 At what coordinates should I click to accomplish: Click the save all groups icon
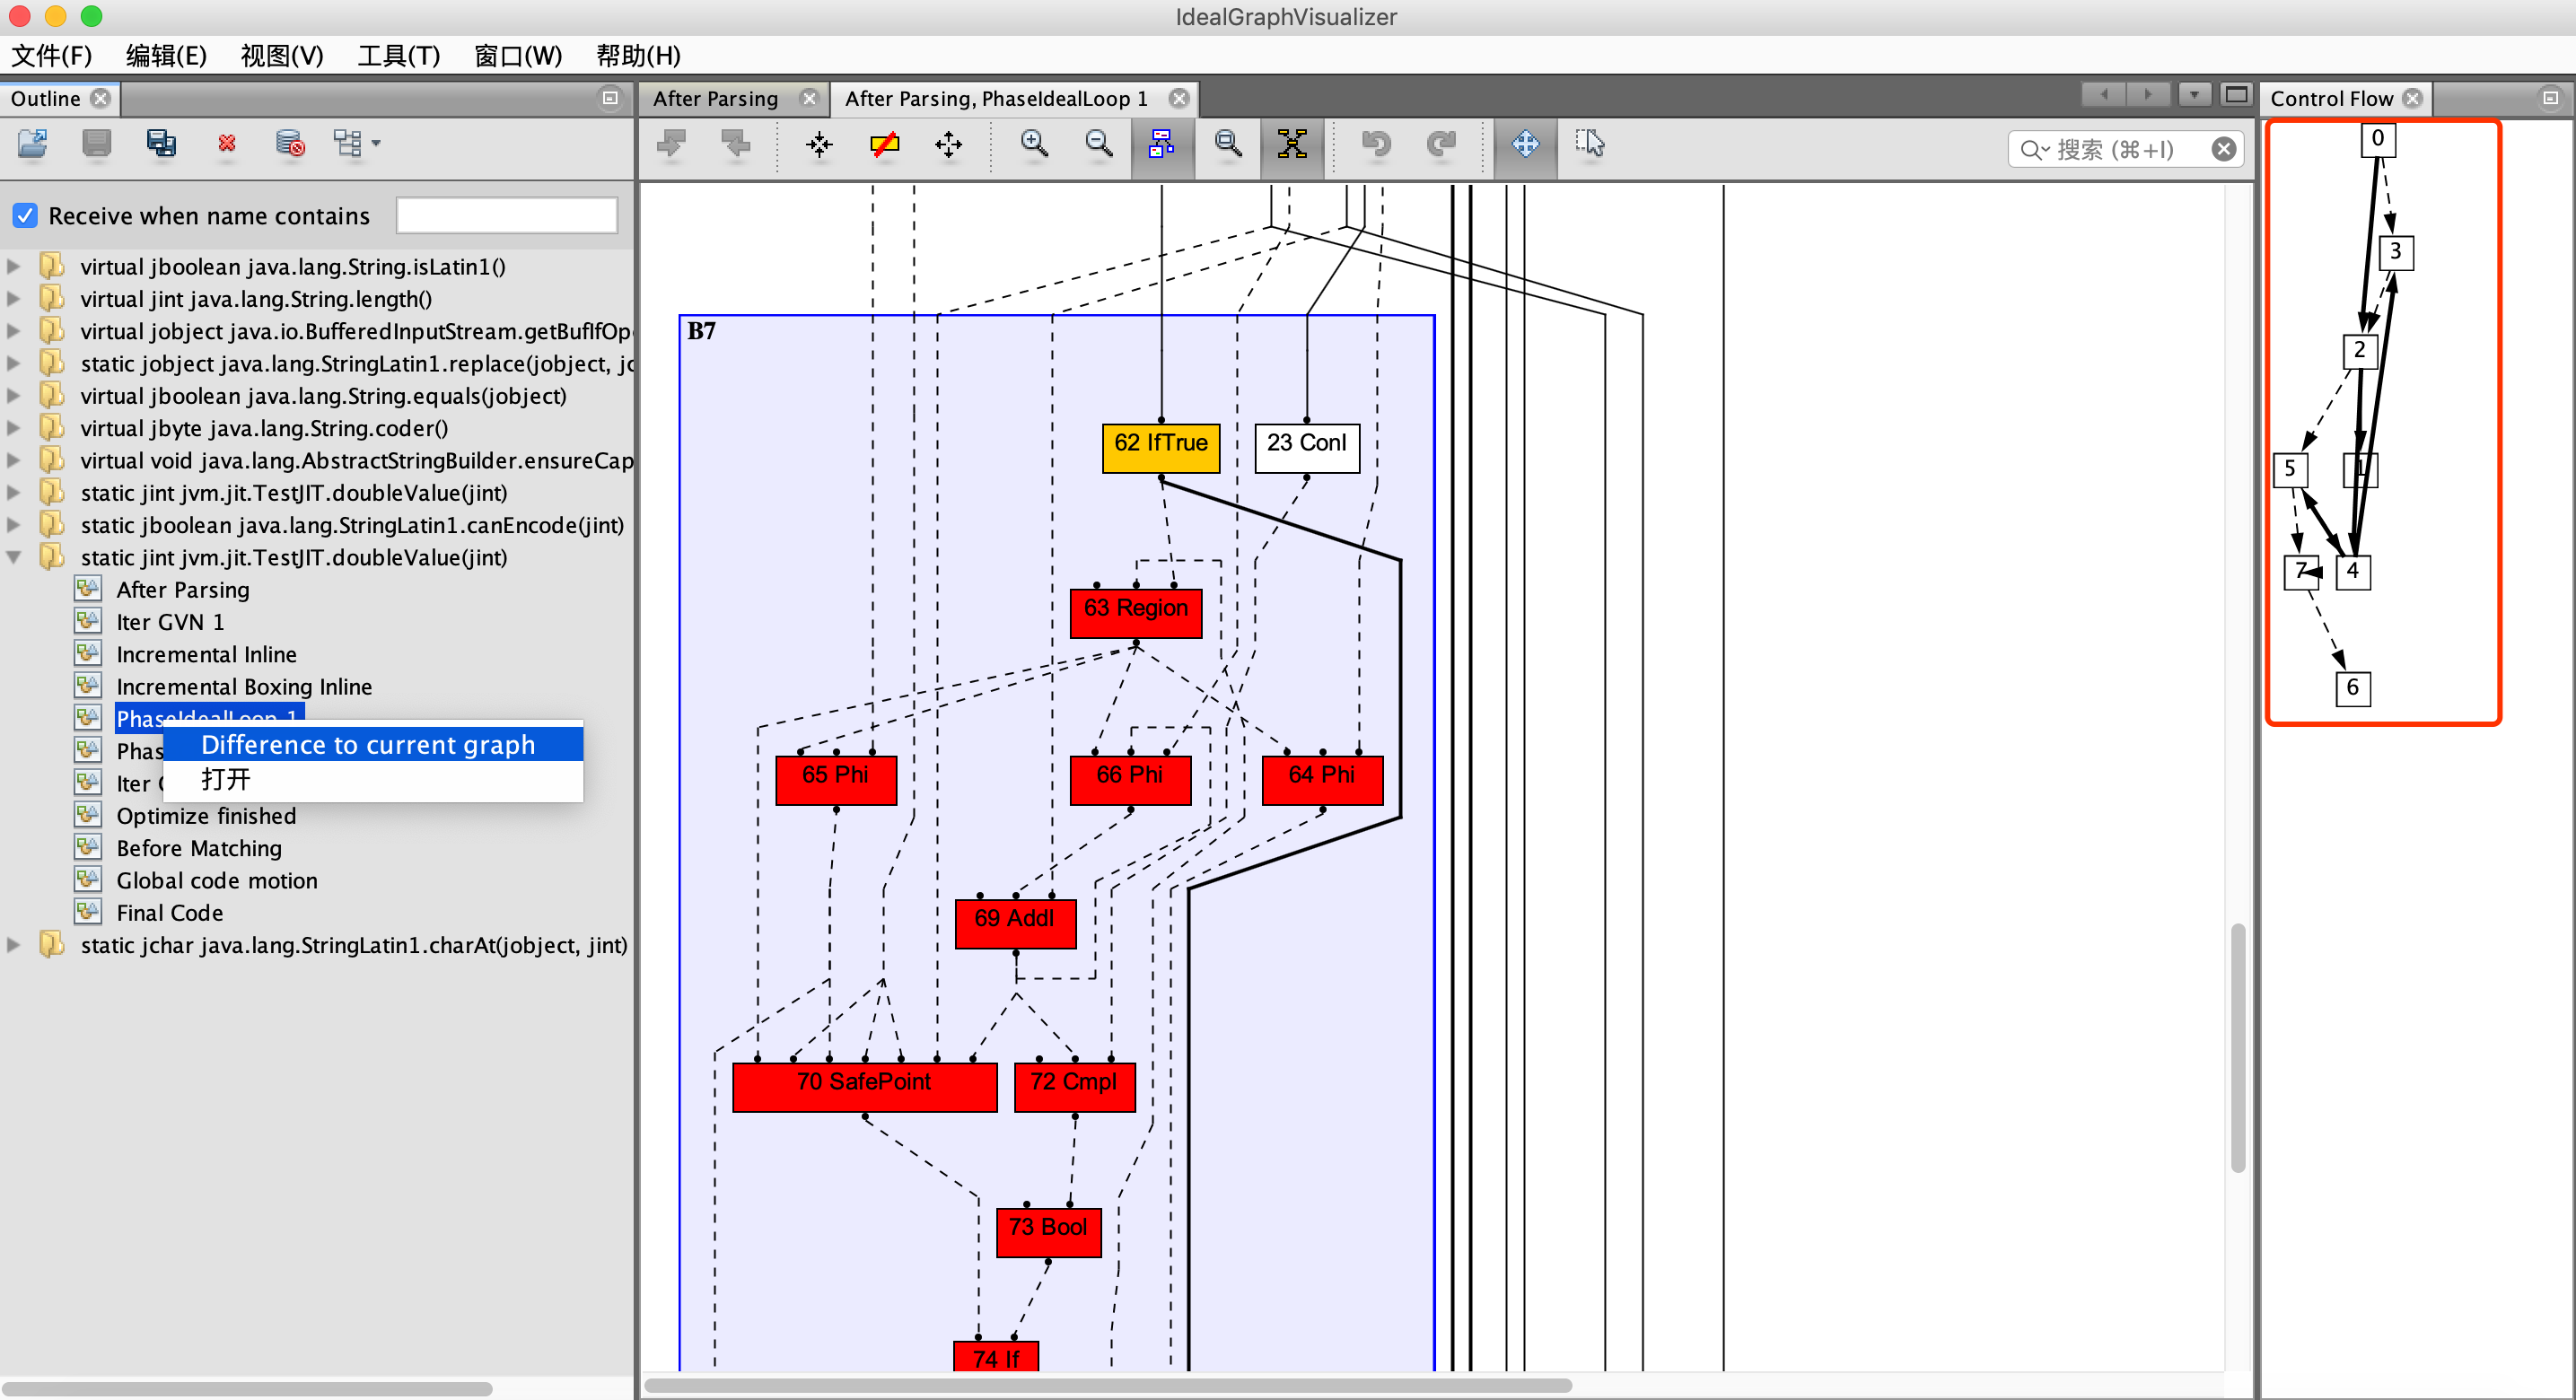tap(161, 144)
